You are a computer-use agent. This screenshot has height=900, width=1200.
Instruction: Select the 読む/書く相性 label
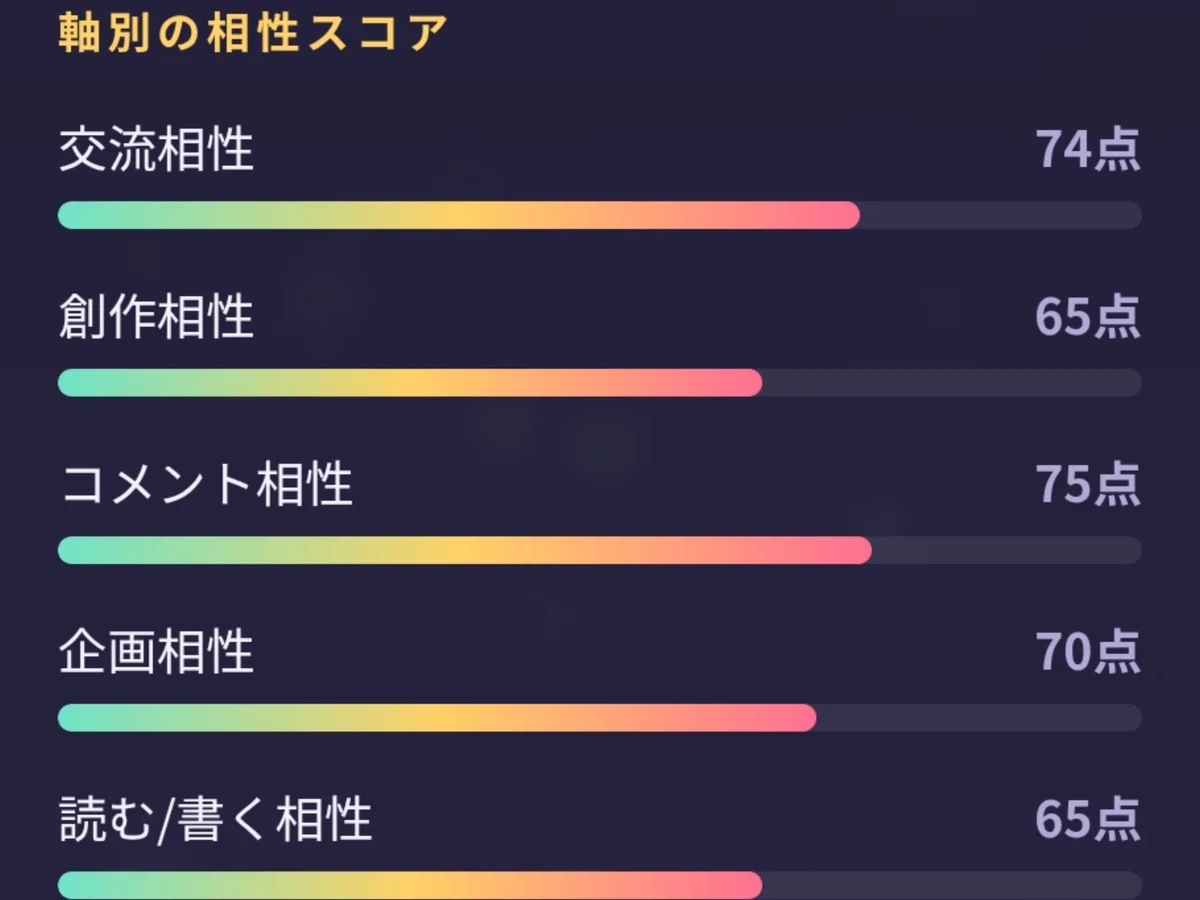pos(215,820)
